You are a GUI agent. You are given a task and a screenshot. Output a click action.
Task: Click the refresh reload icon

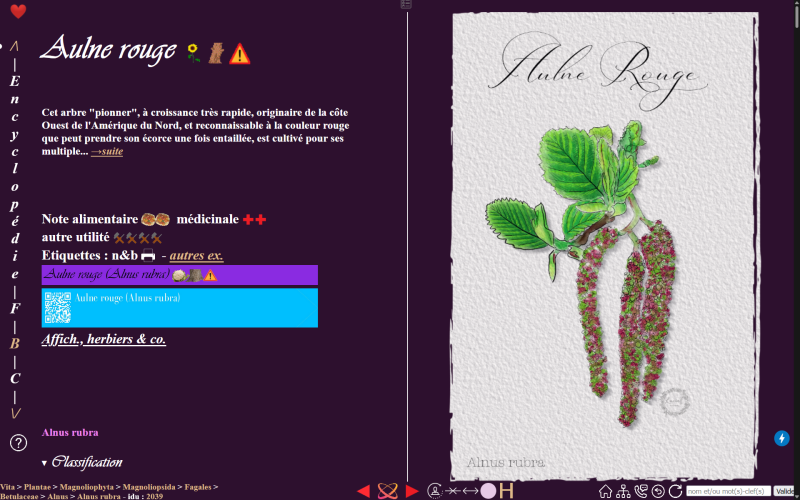[676, 491]
